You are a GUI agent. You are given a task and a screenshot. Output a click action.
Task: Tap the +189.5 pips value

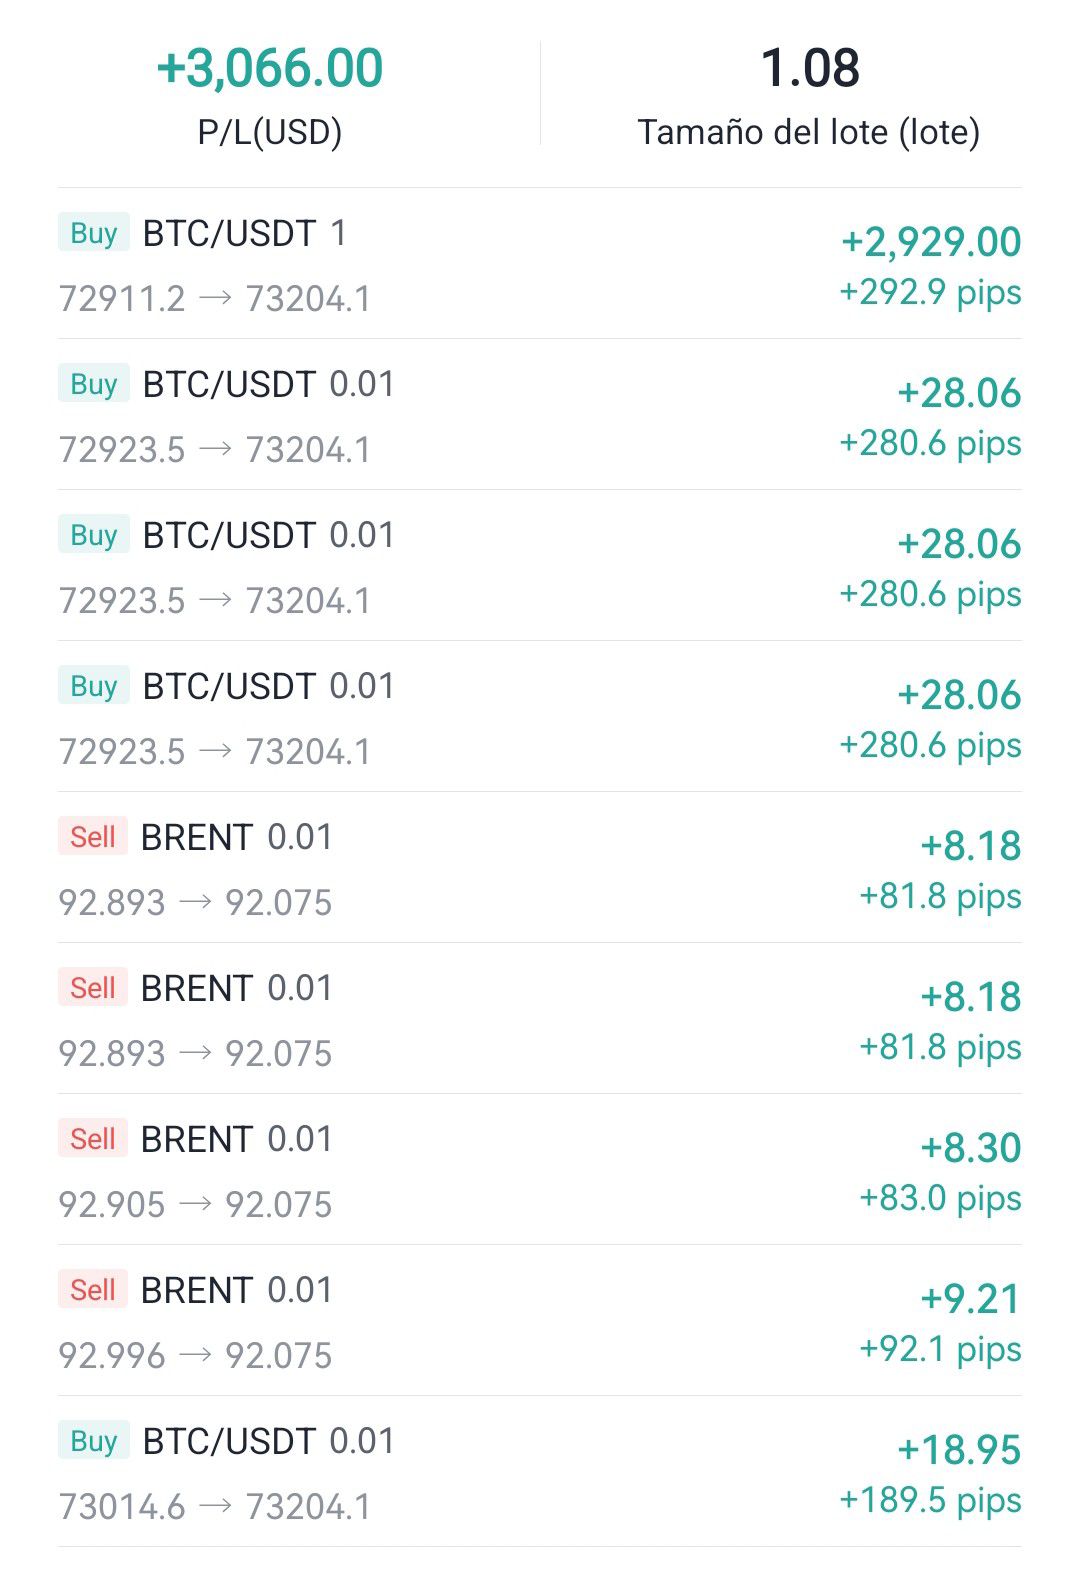pos(930,1500)
